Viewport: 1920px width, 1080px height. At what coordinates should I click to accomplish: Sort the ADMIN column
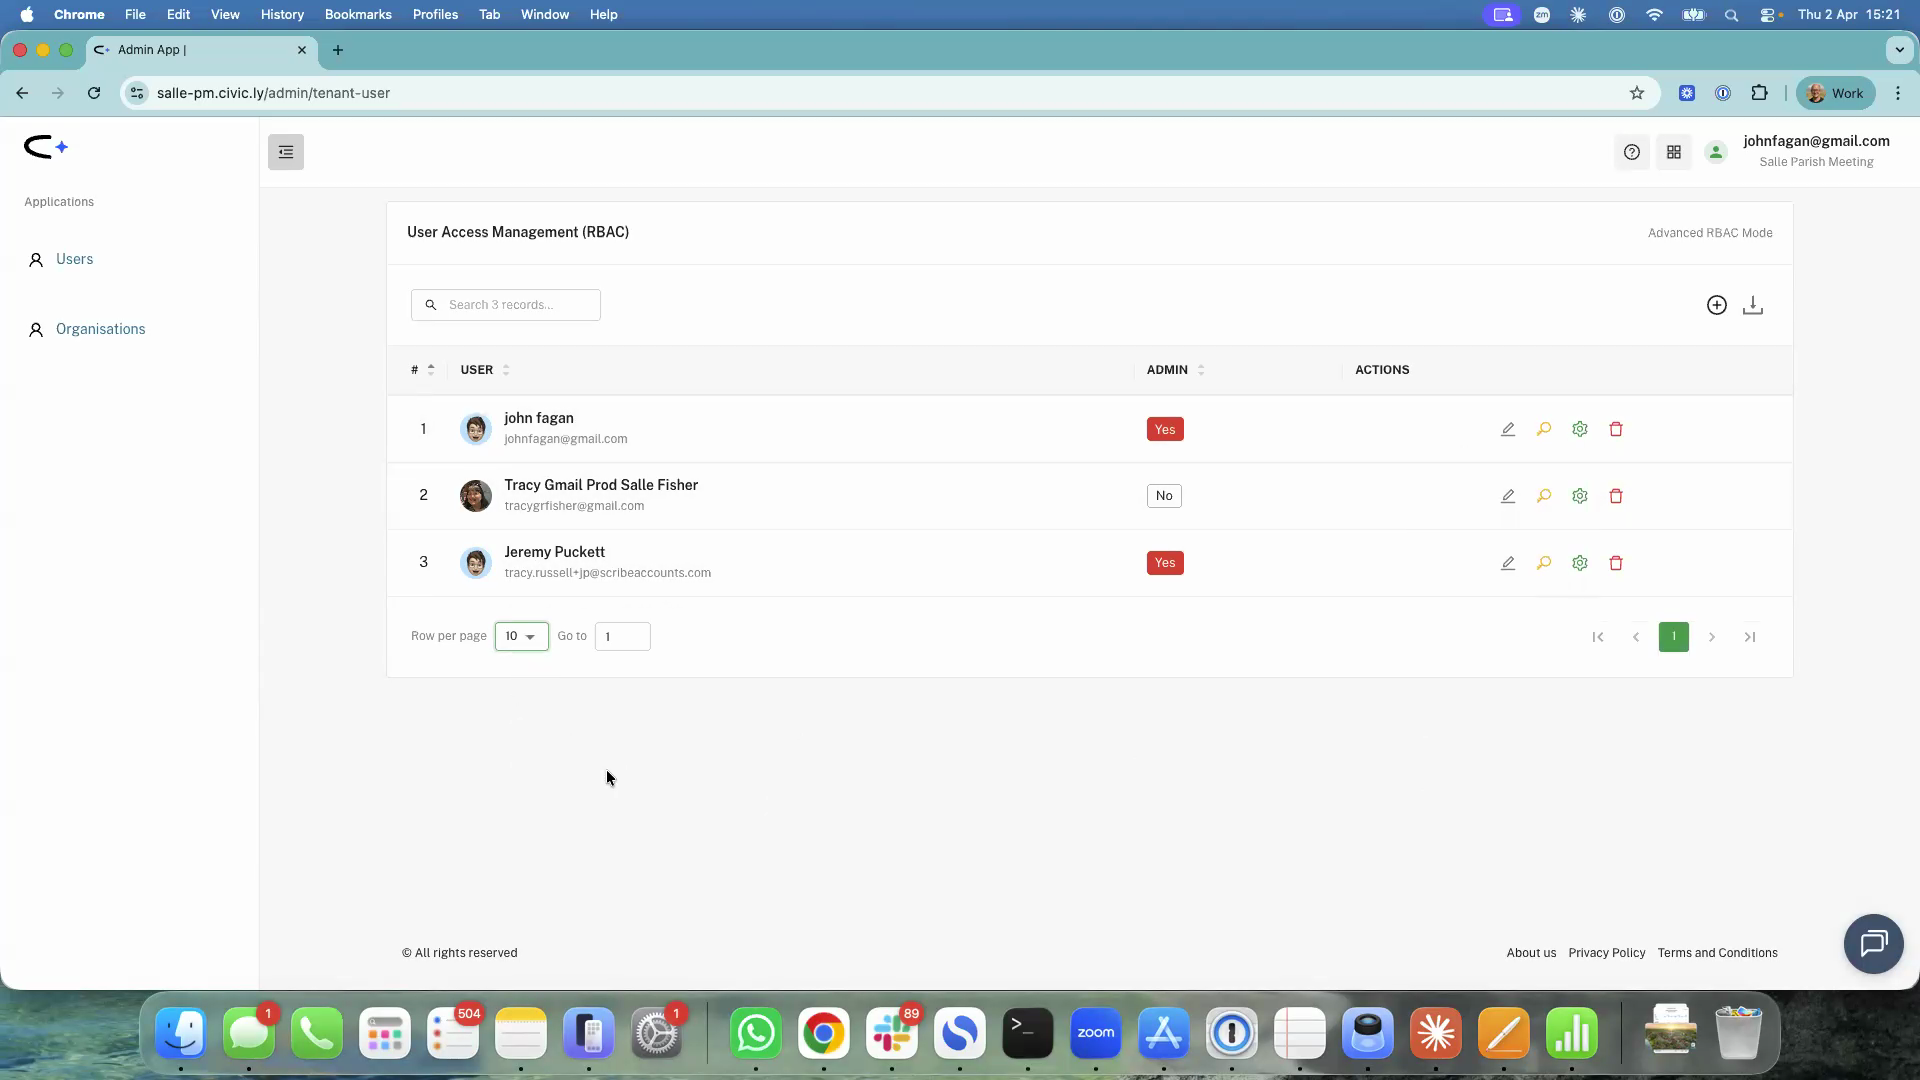1200,370
